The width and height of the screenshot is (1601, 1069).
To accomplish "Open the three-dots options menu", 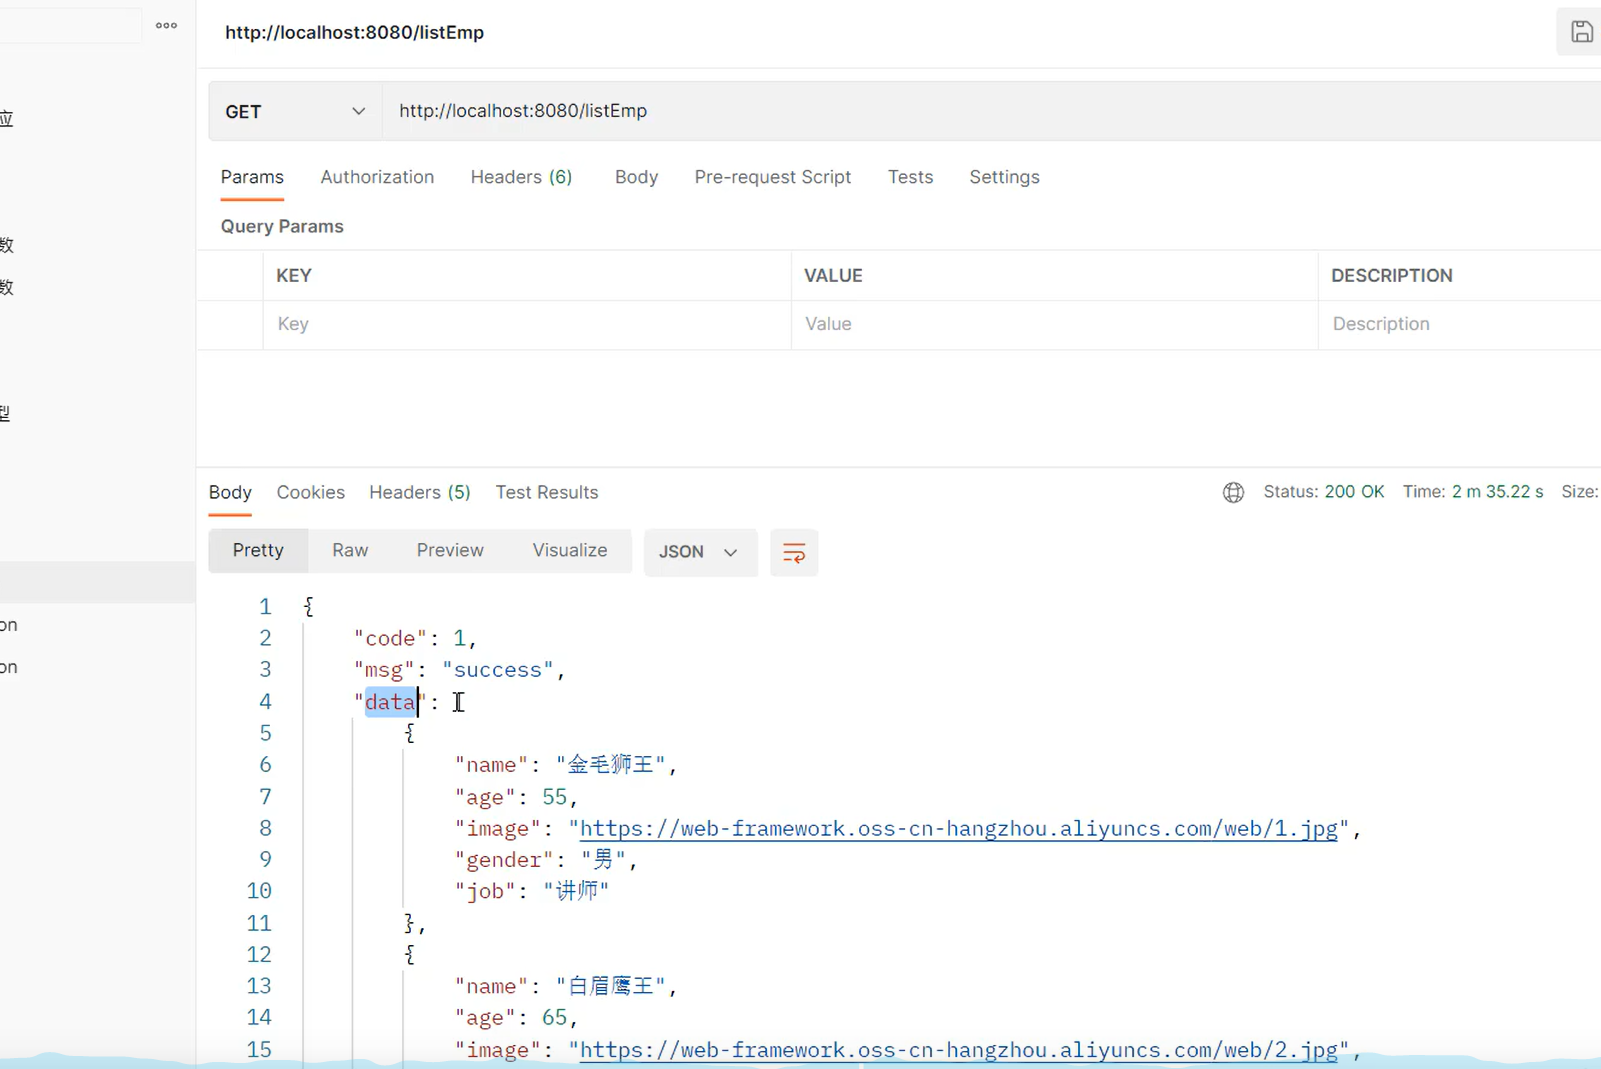I will (x=167, y=26).
